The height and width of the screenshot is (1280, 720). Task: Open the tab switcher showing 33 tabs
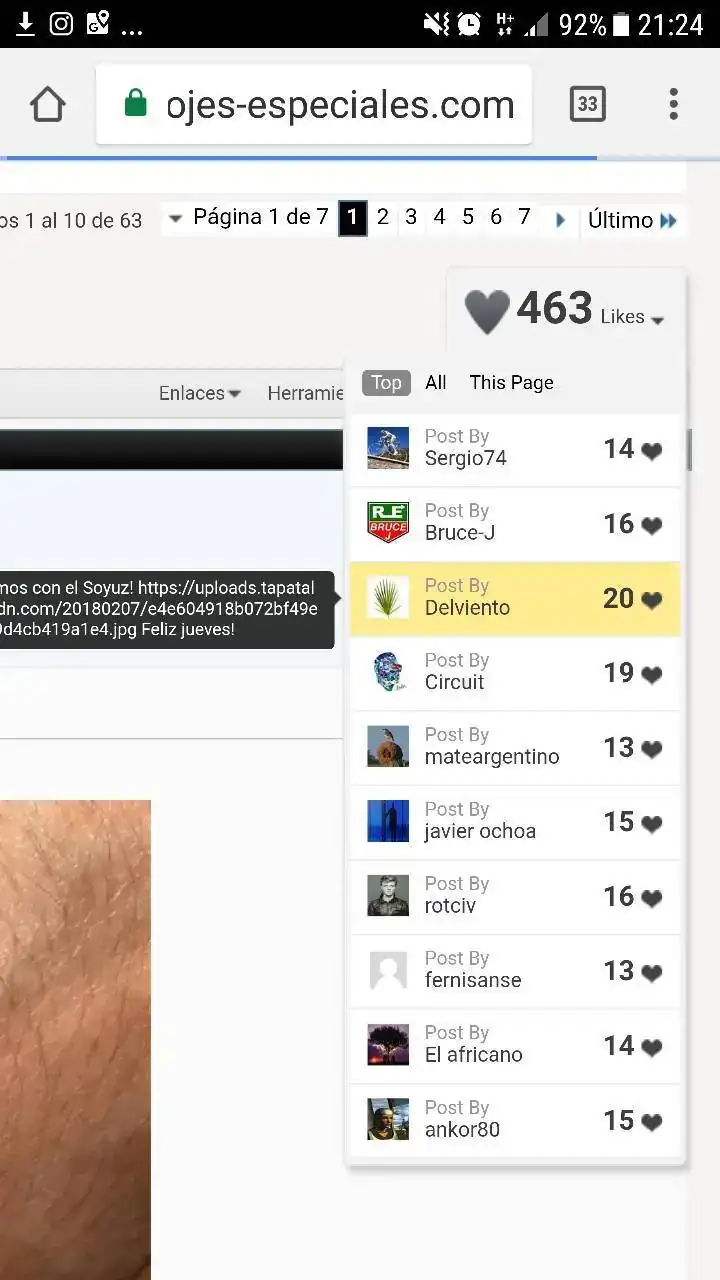pyautogui.click(x=587, y=104)
